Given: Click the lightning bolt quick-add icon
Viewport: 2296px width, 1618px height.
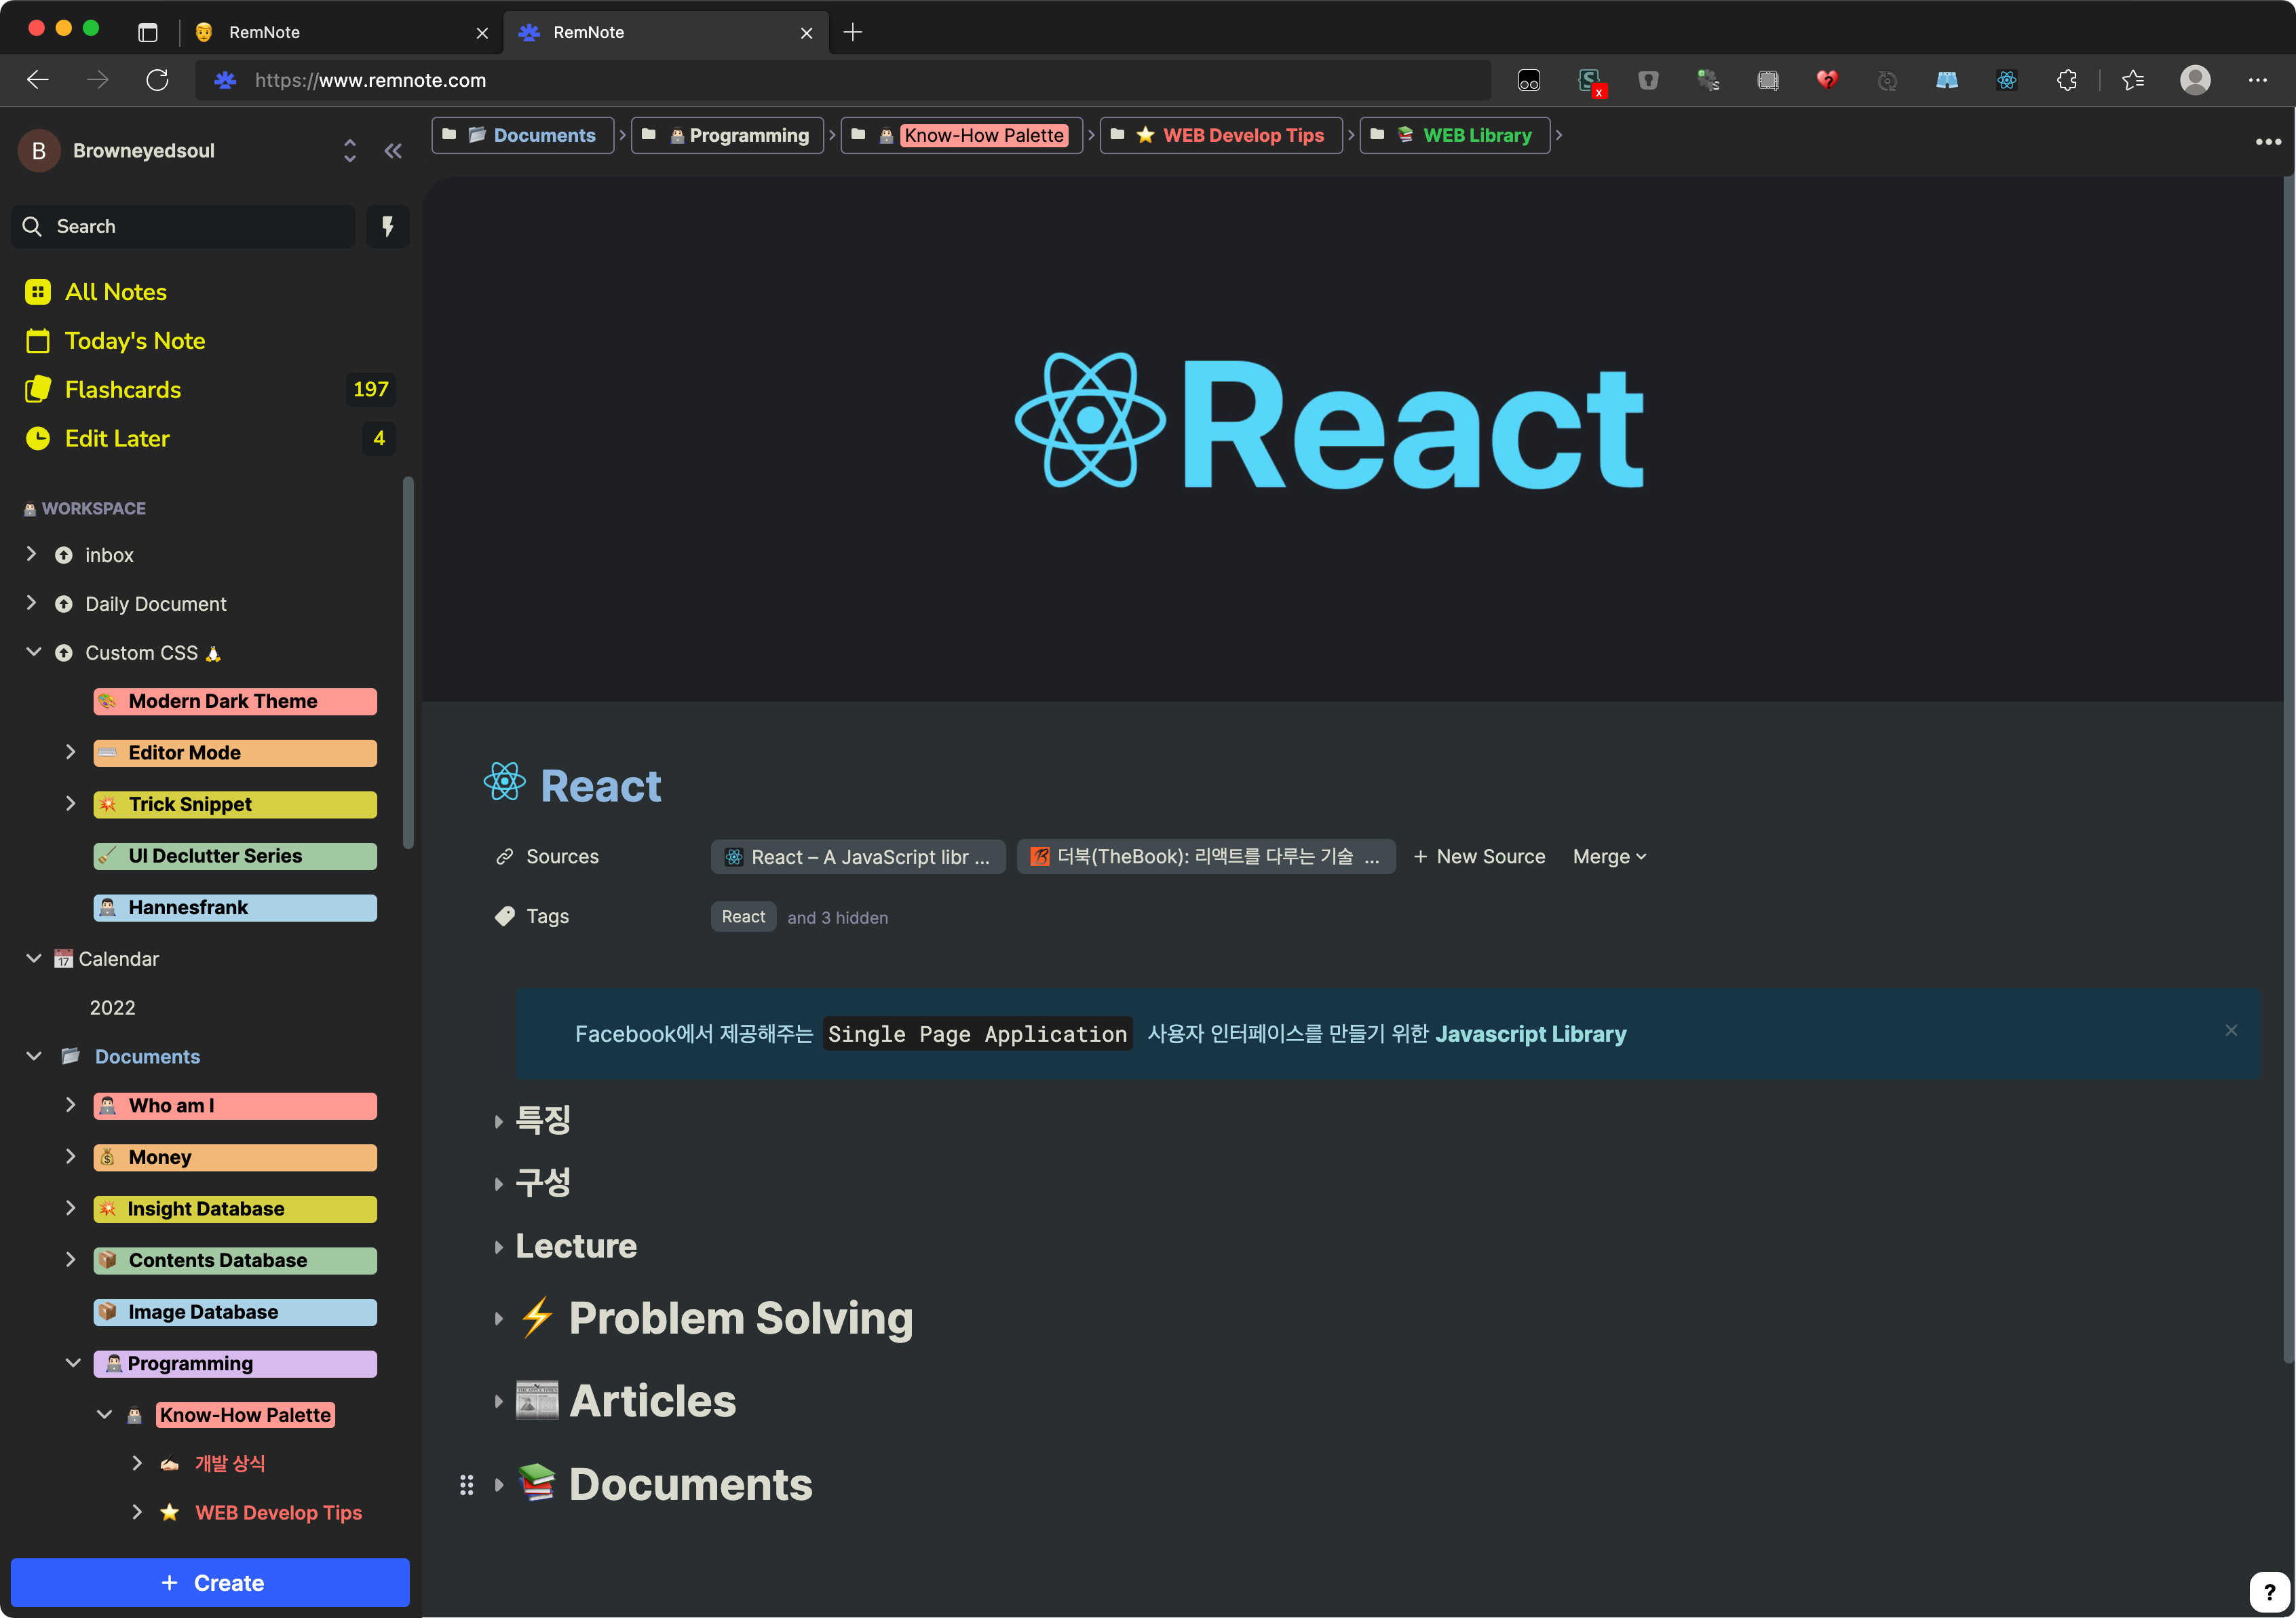Looking at the screenshot, I should [388, 227].
